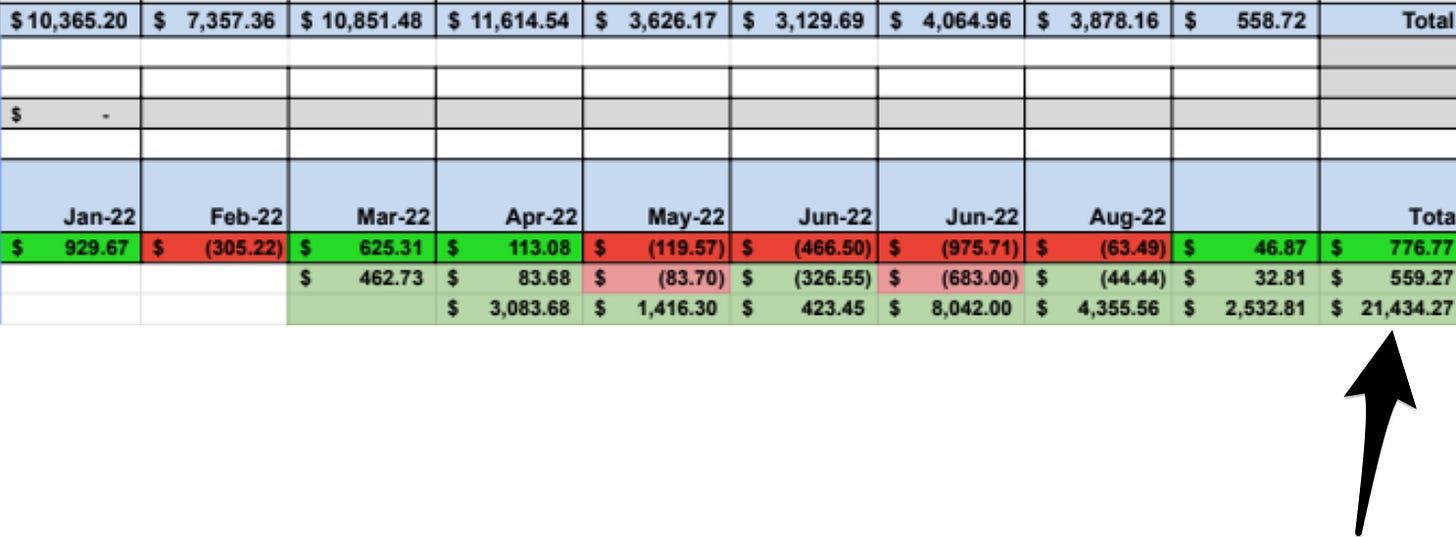Select the Jan-22 column header
Viewport: 1456px width, 537px height.
click(x=69, y=196)
